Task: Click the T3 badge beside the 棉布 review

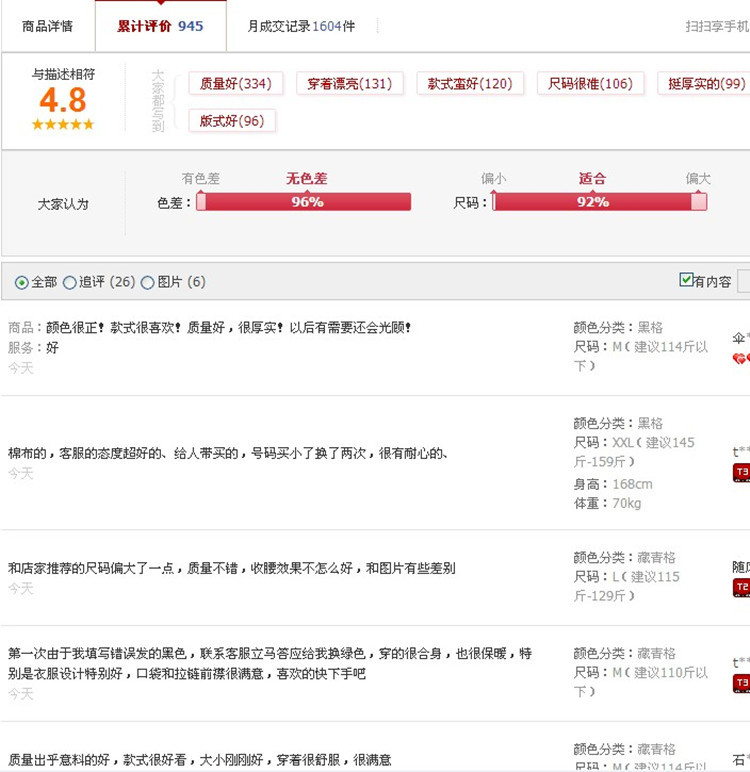Action: click(x=741, y=472)
